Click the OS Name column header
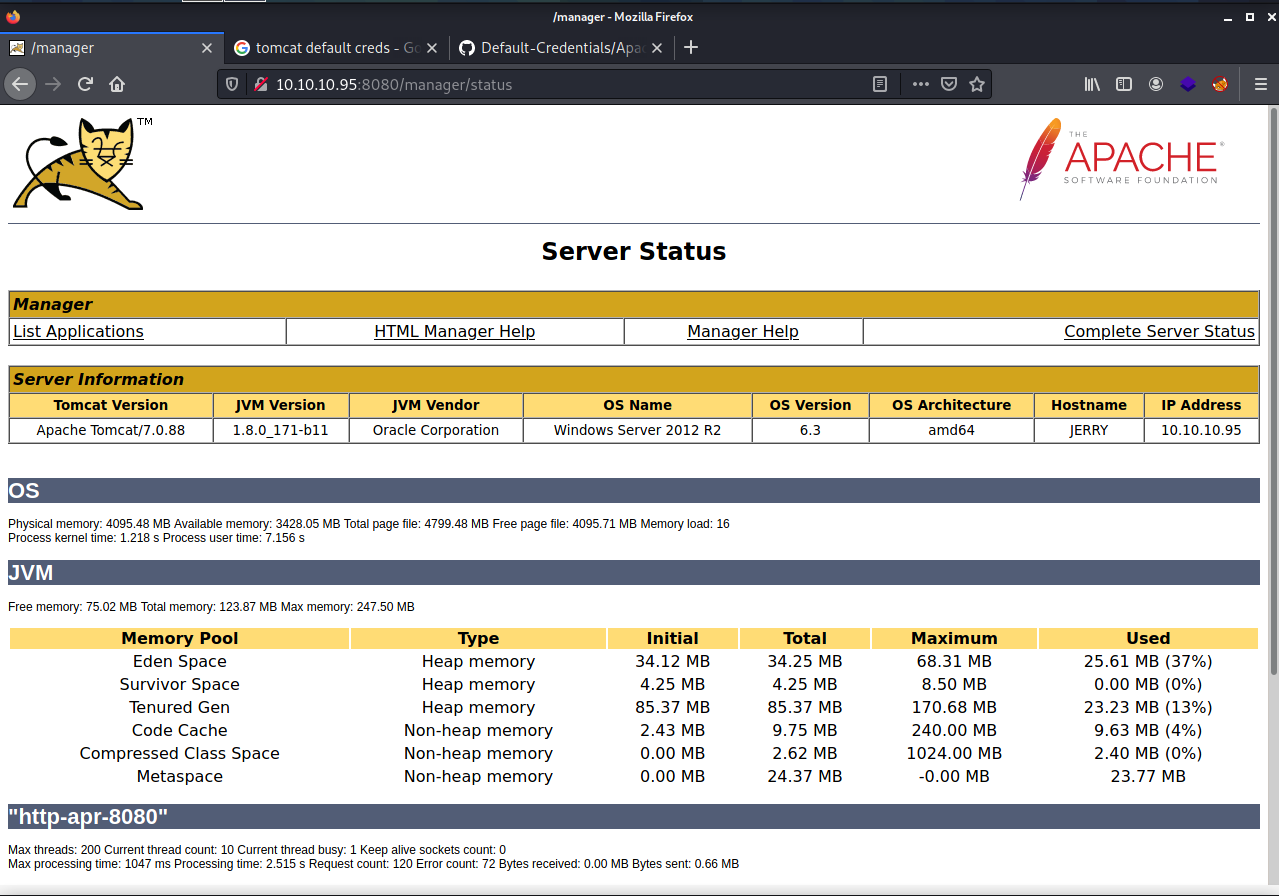1279x896 pixels. click(638, 405)
